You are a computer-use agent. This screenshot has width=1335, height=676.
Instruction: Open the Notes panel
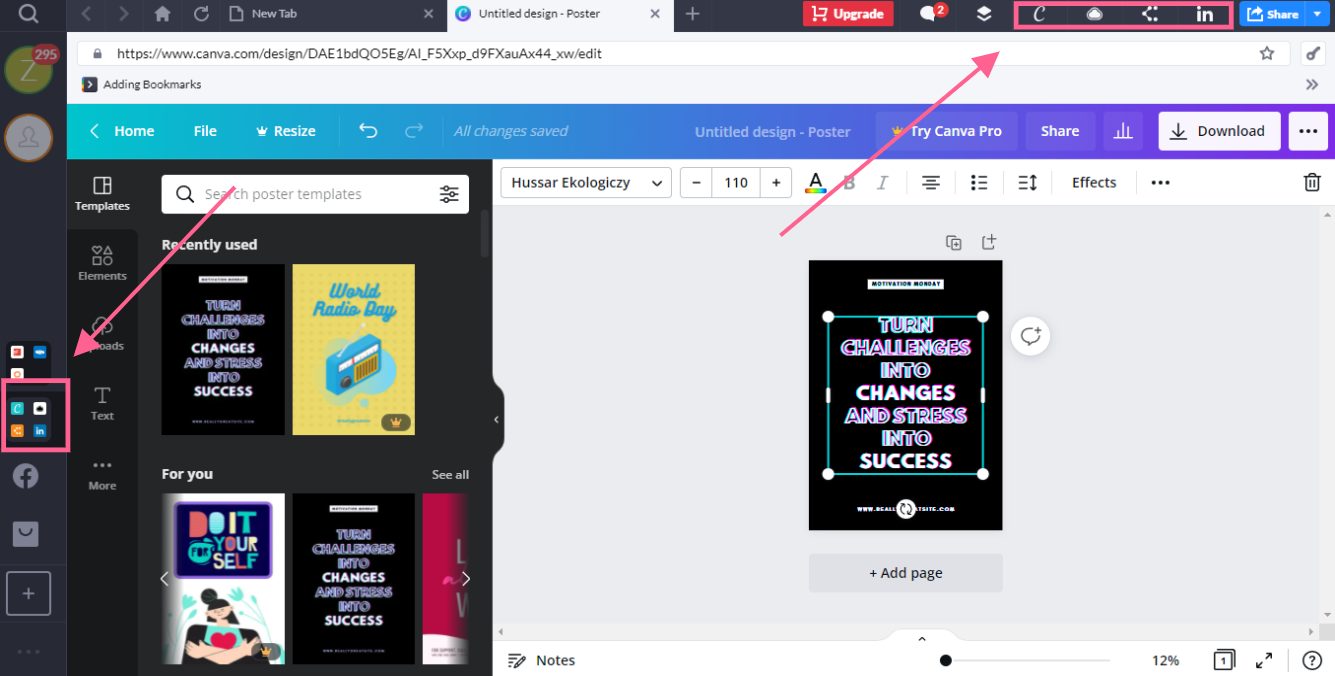(x=541, y=660)
